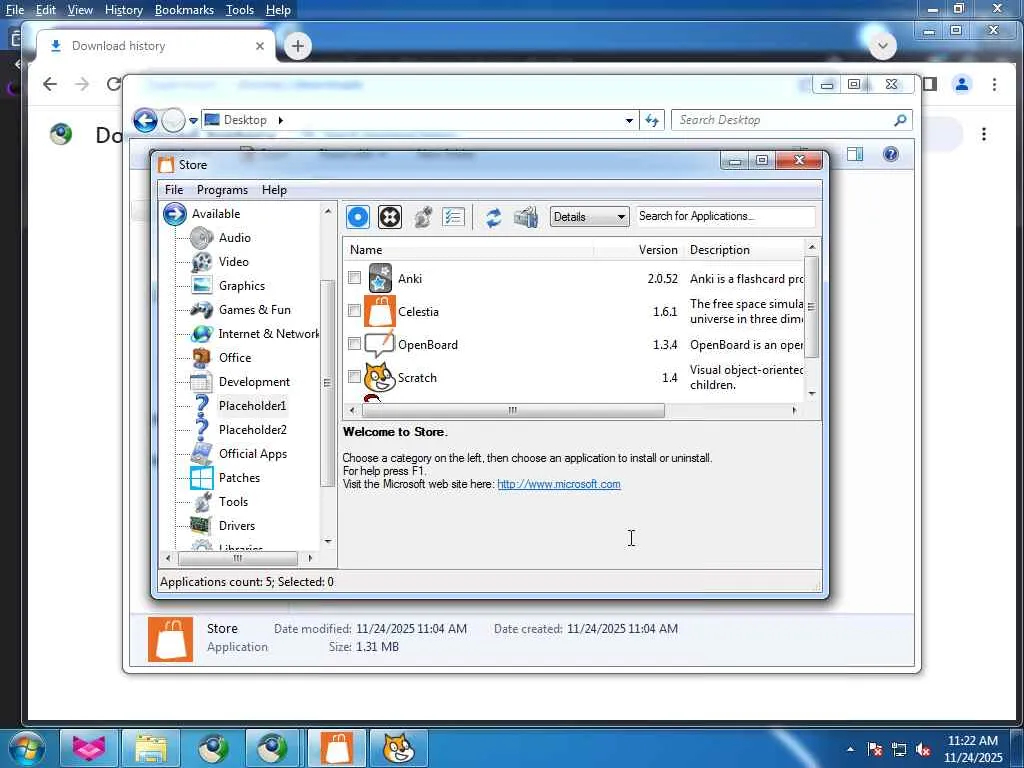Select the Official Apps category
This screenshot has width=1024, height=768.
click(x=253, y=454)
